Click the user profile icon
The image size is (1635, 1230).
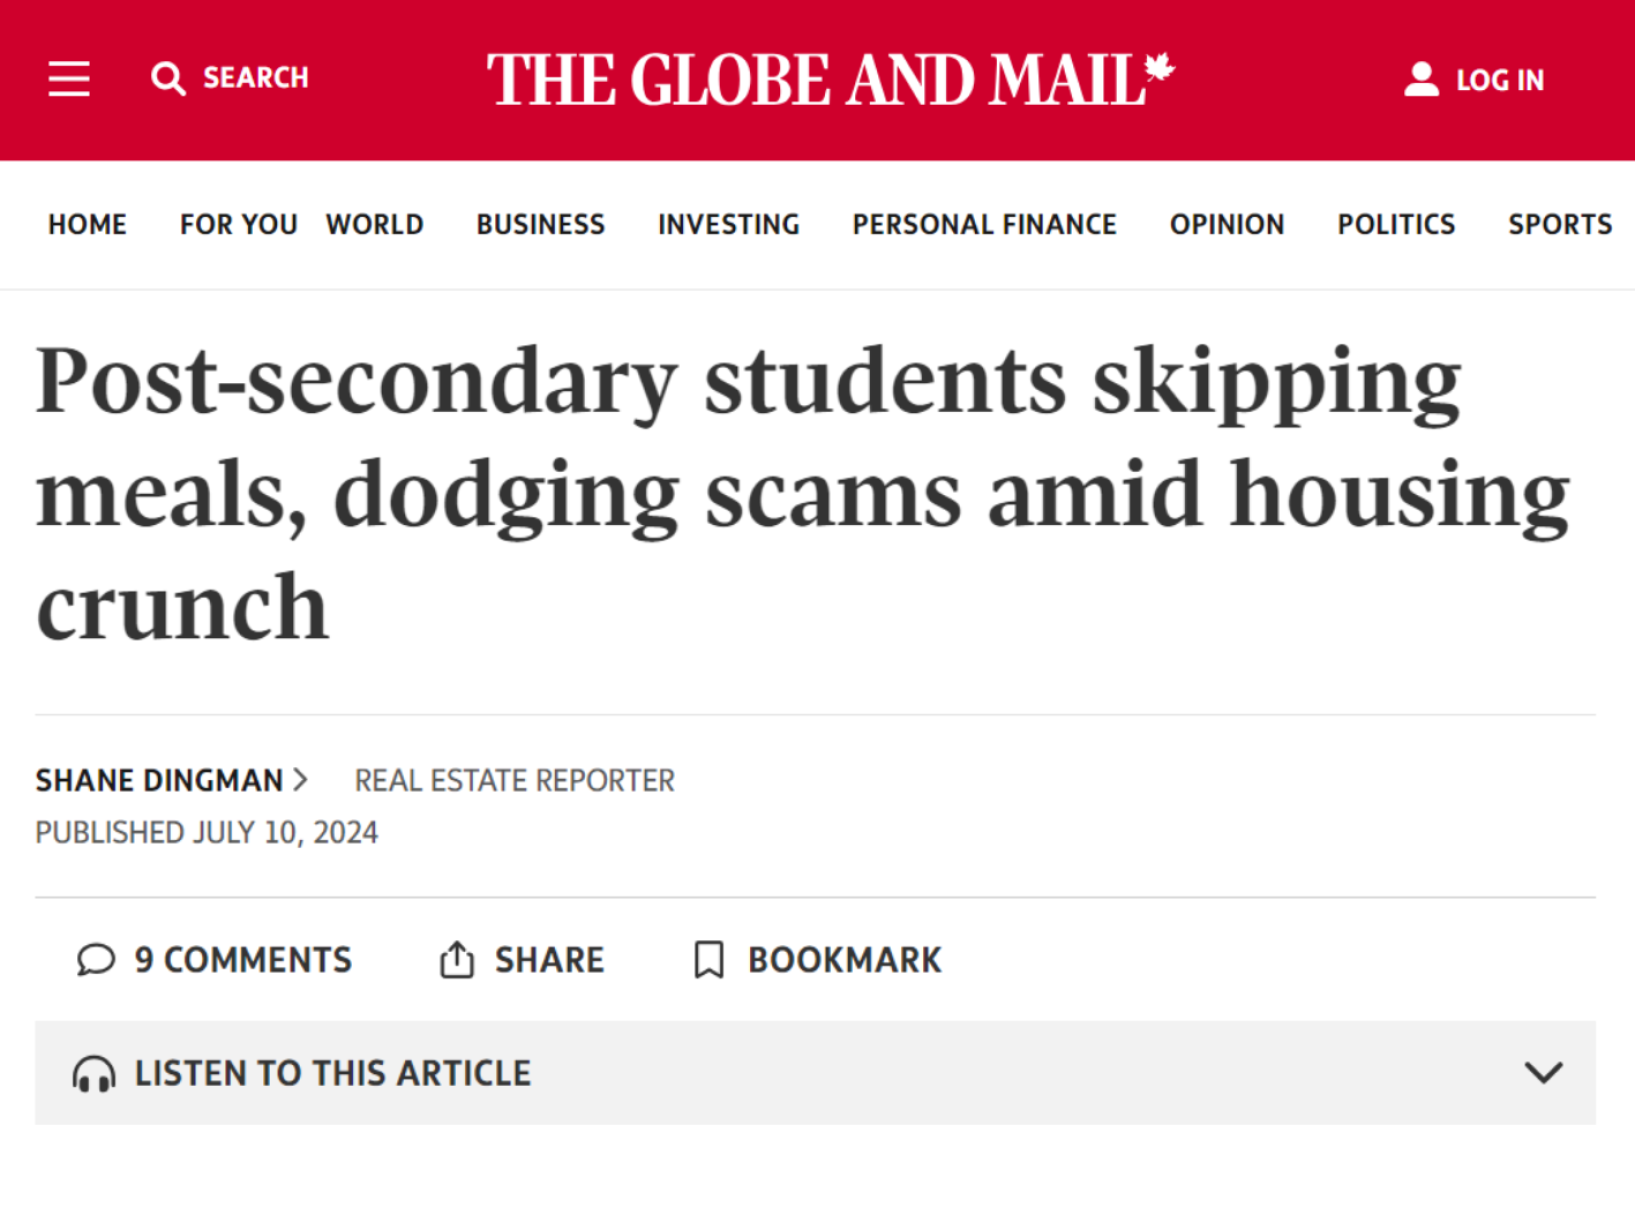click(1421, 79)
